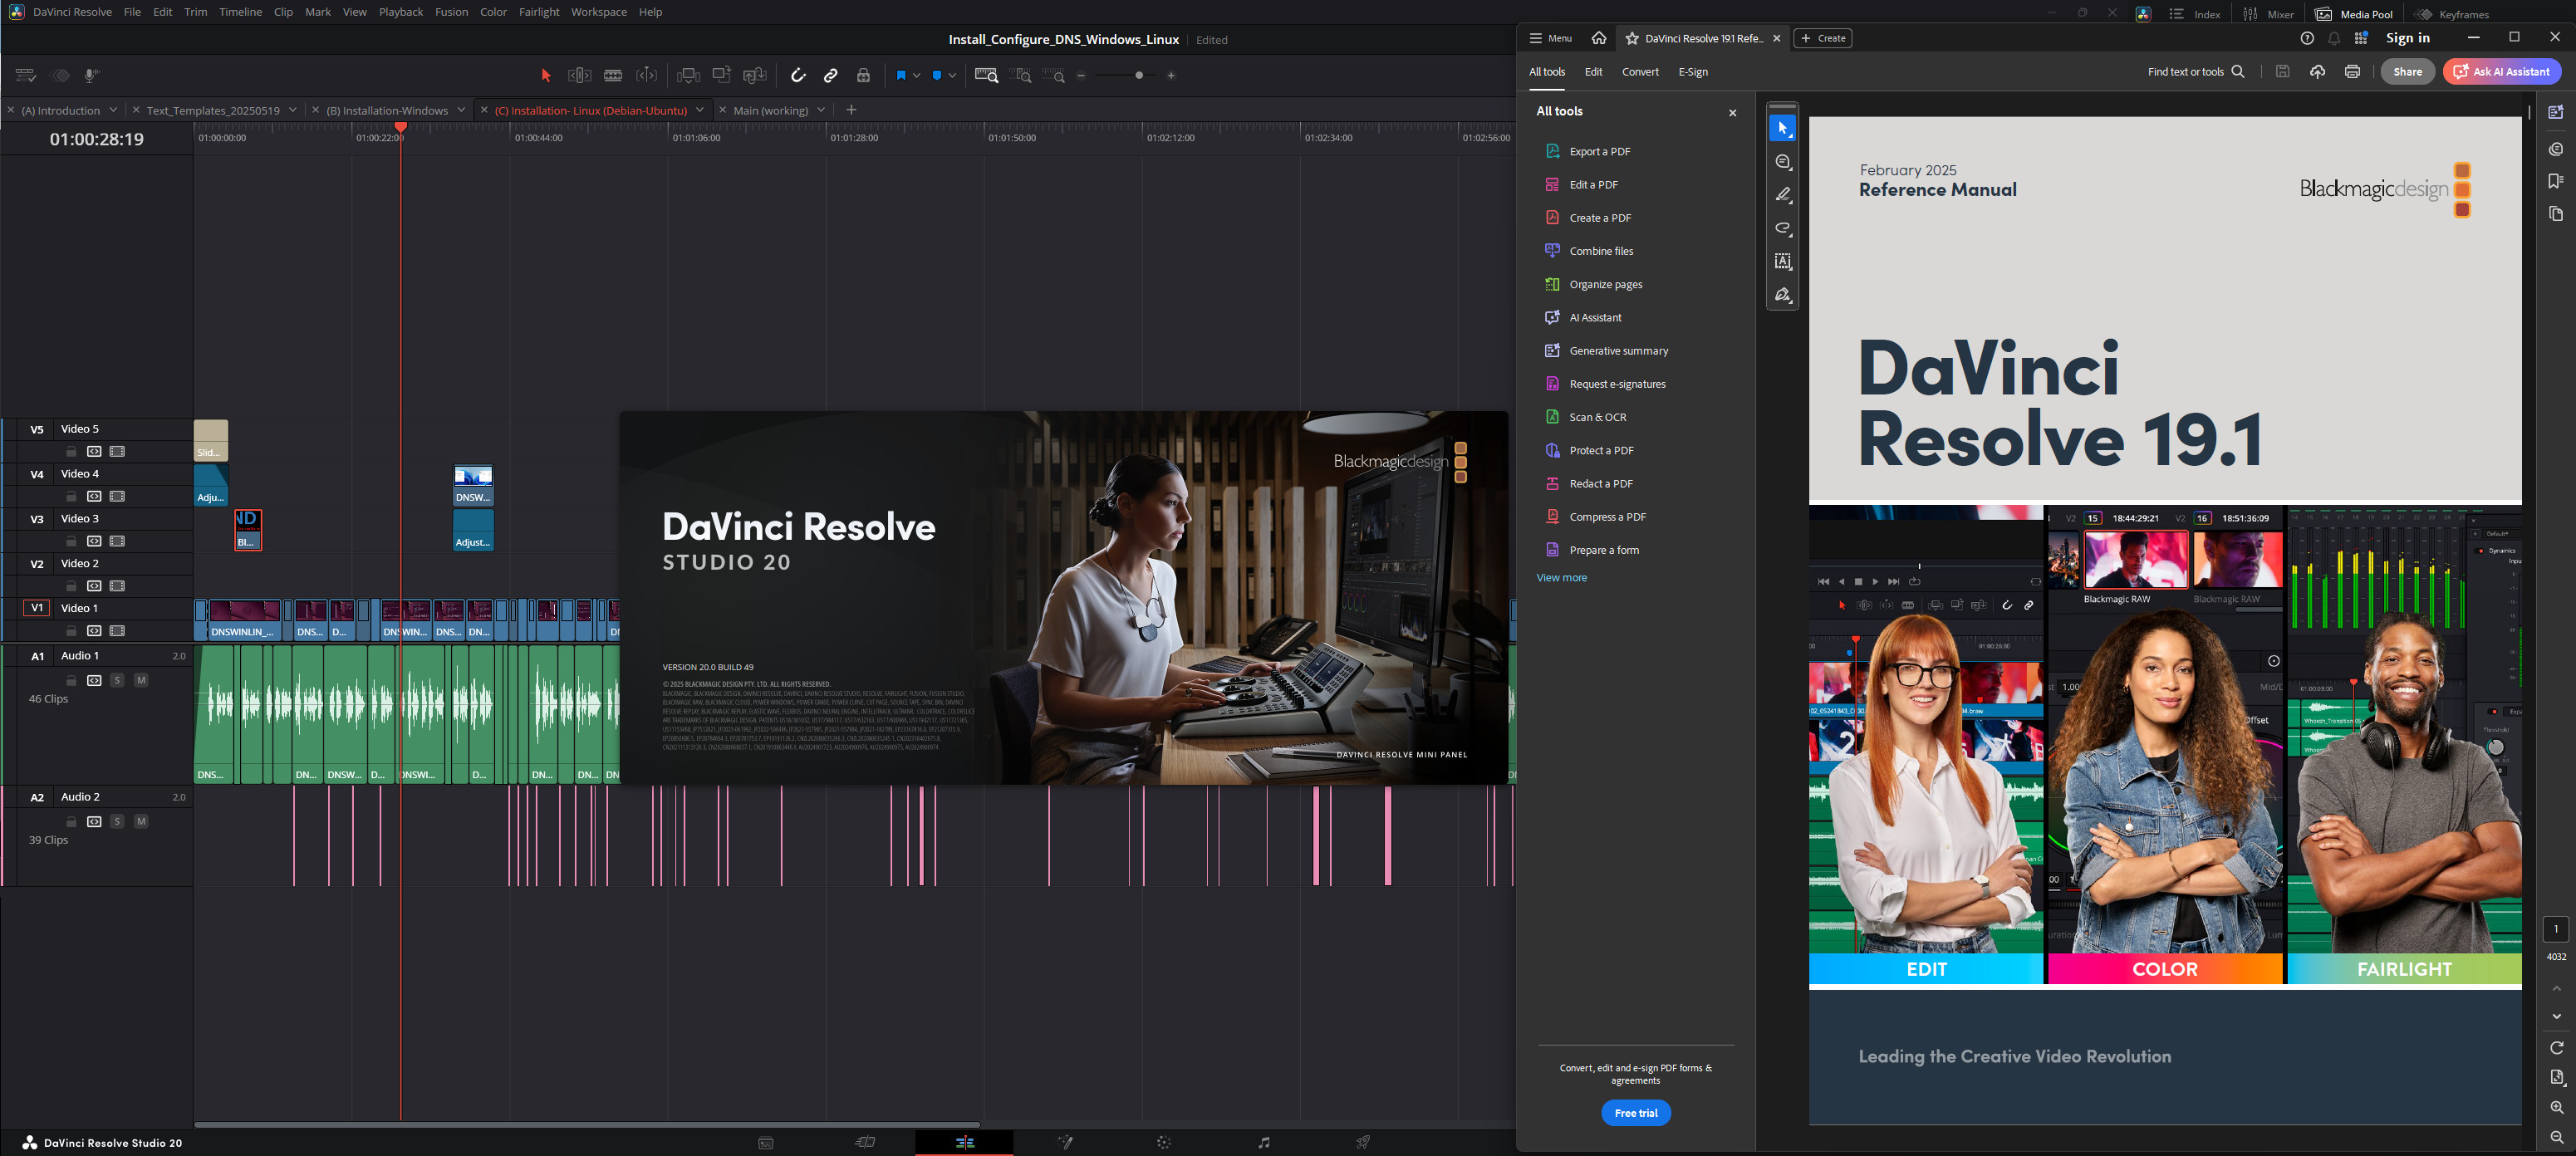
Task: Toggle timeline snapping magnet
Action: click(x=798, y=75)
